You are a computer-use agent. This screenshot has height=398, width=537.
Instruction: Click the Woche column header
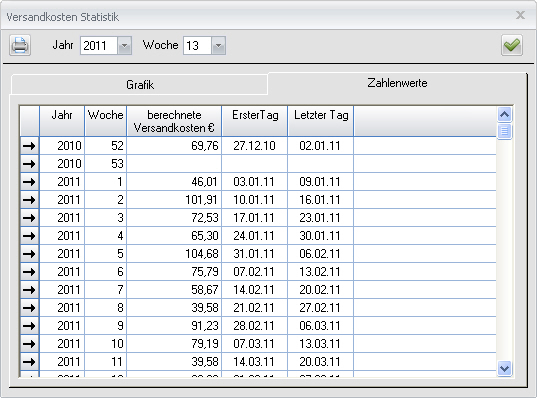[x=105, y=121]
